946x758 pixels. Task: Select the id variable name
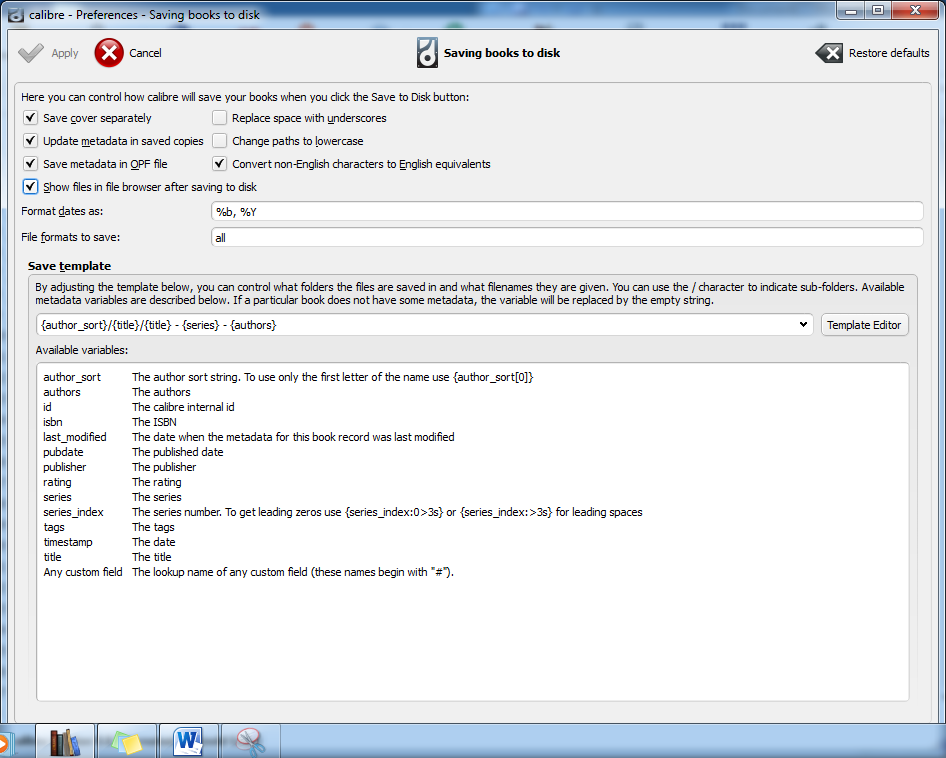pos(47,407)
